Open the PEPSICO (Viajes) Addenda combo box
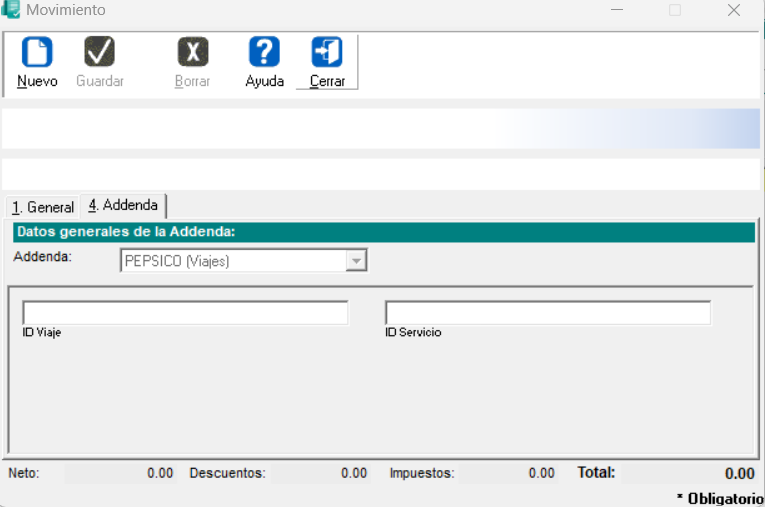Image resolution: width=765 pixels, height=507 pixels. (233, 261)
